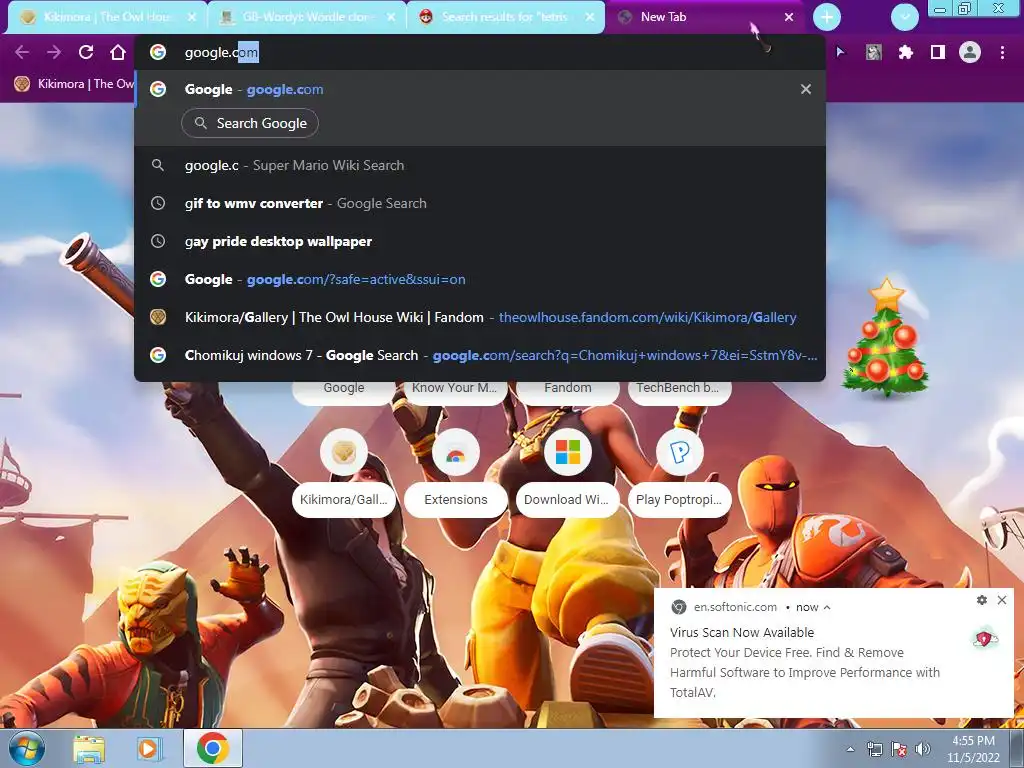Screen dimensions: 1024x768
Task: Go to home page icon
Action: click(x=118, y=52)
